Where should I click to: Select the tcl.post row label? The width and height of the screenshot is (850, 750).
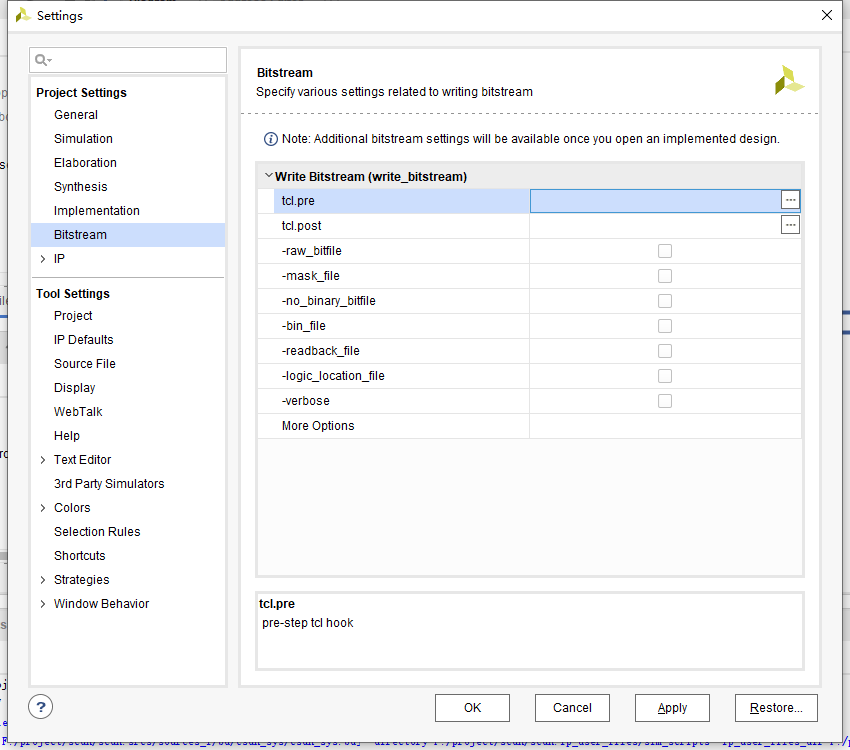301,225
